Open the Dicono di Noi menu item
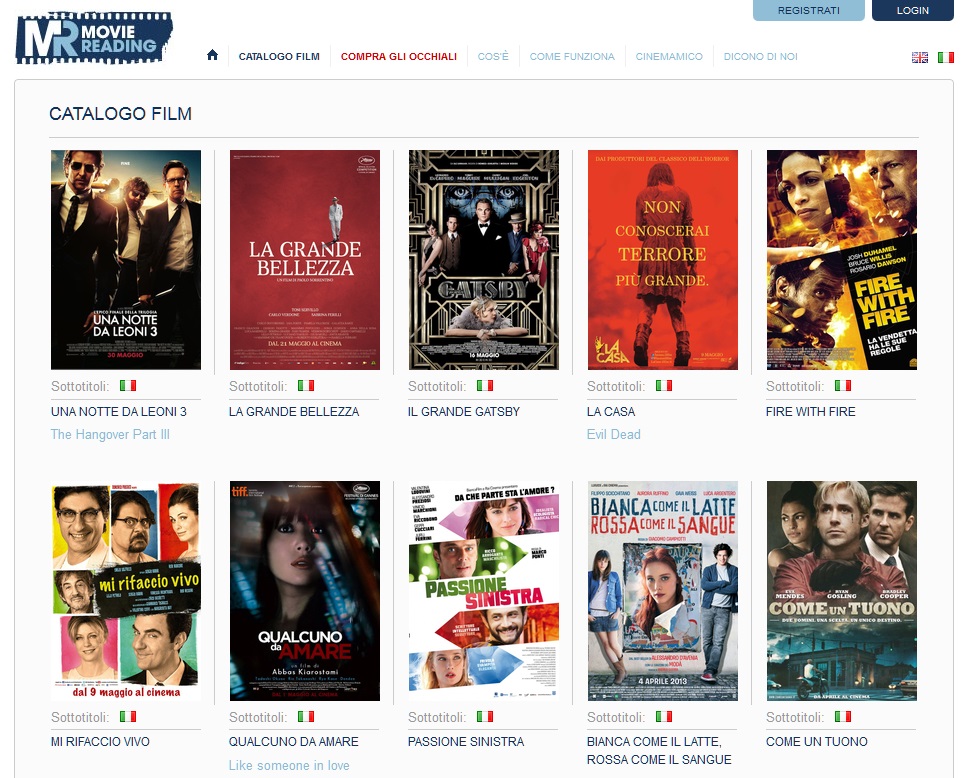The image size is (966, 778). pos(760,57)
